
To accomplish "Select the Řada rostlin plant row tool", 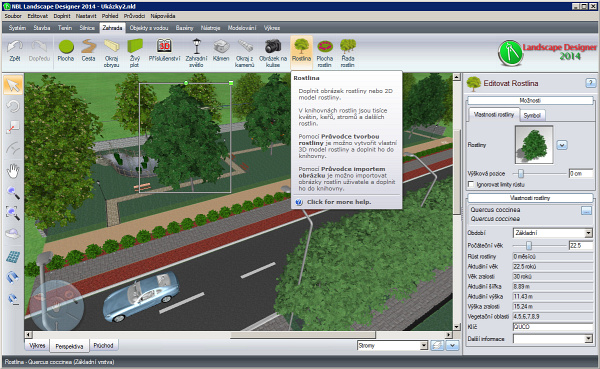I will click(x=348, y=53).
